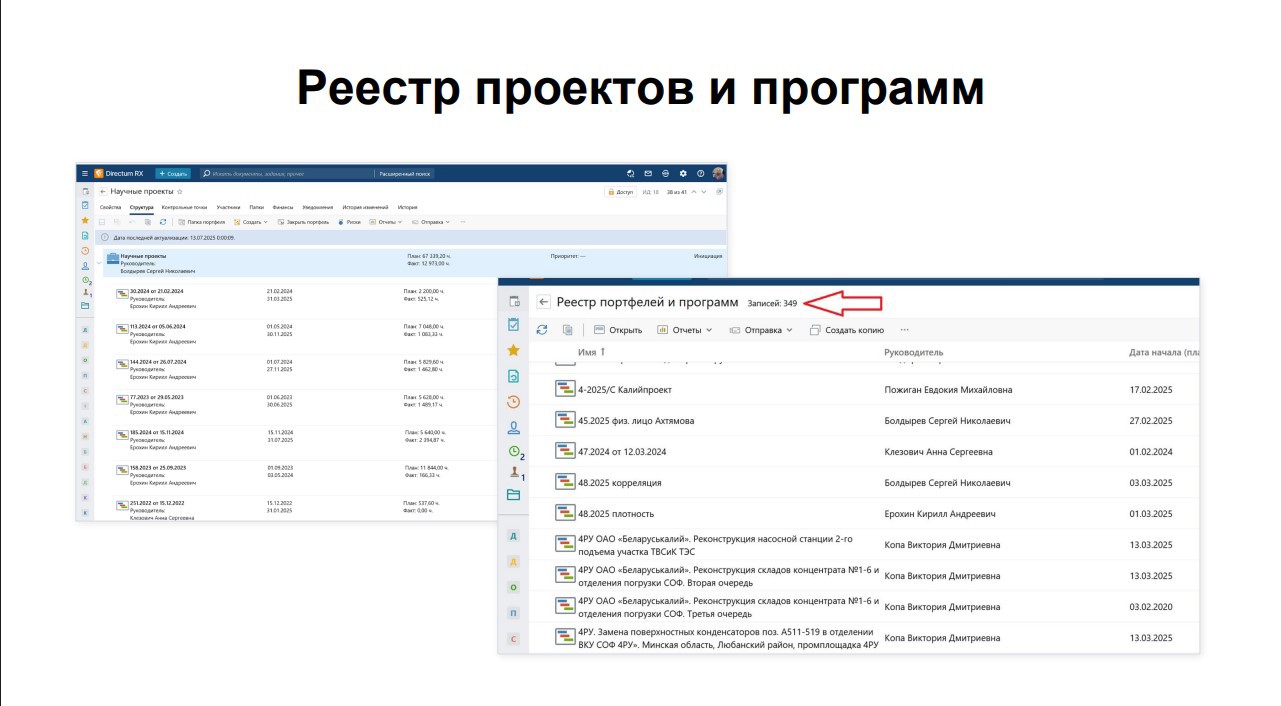Collapse the Научные проекты portfolio tree node
Viewport: 1281px width, 706px height.
pyautogui.click(x=100, y=263)
